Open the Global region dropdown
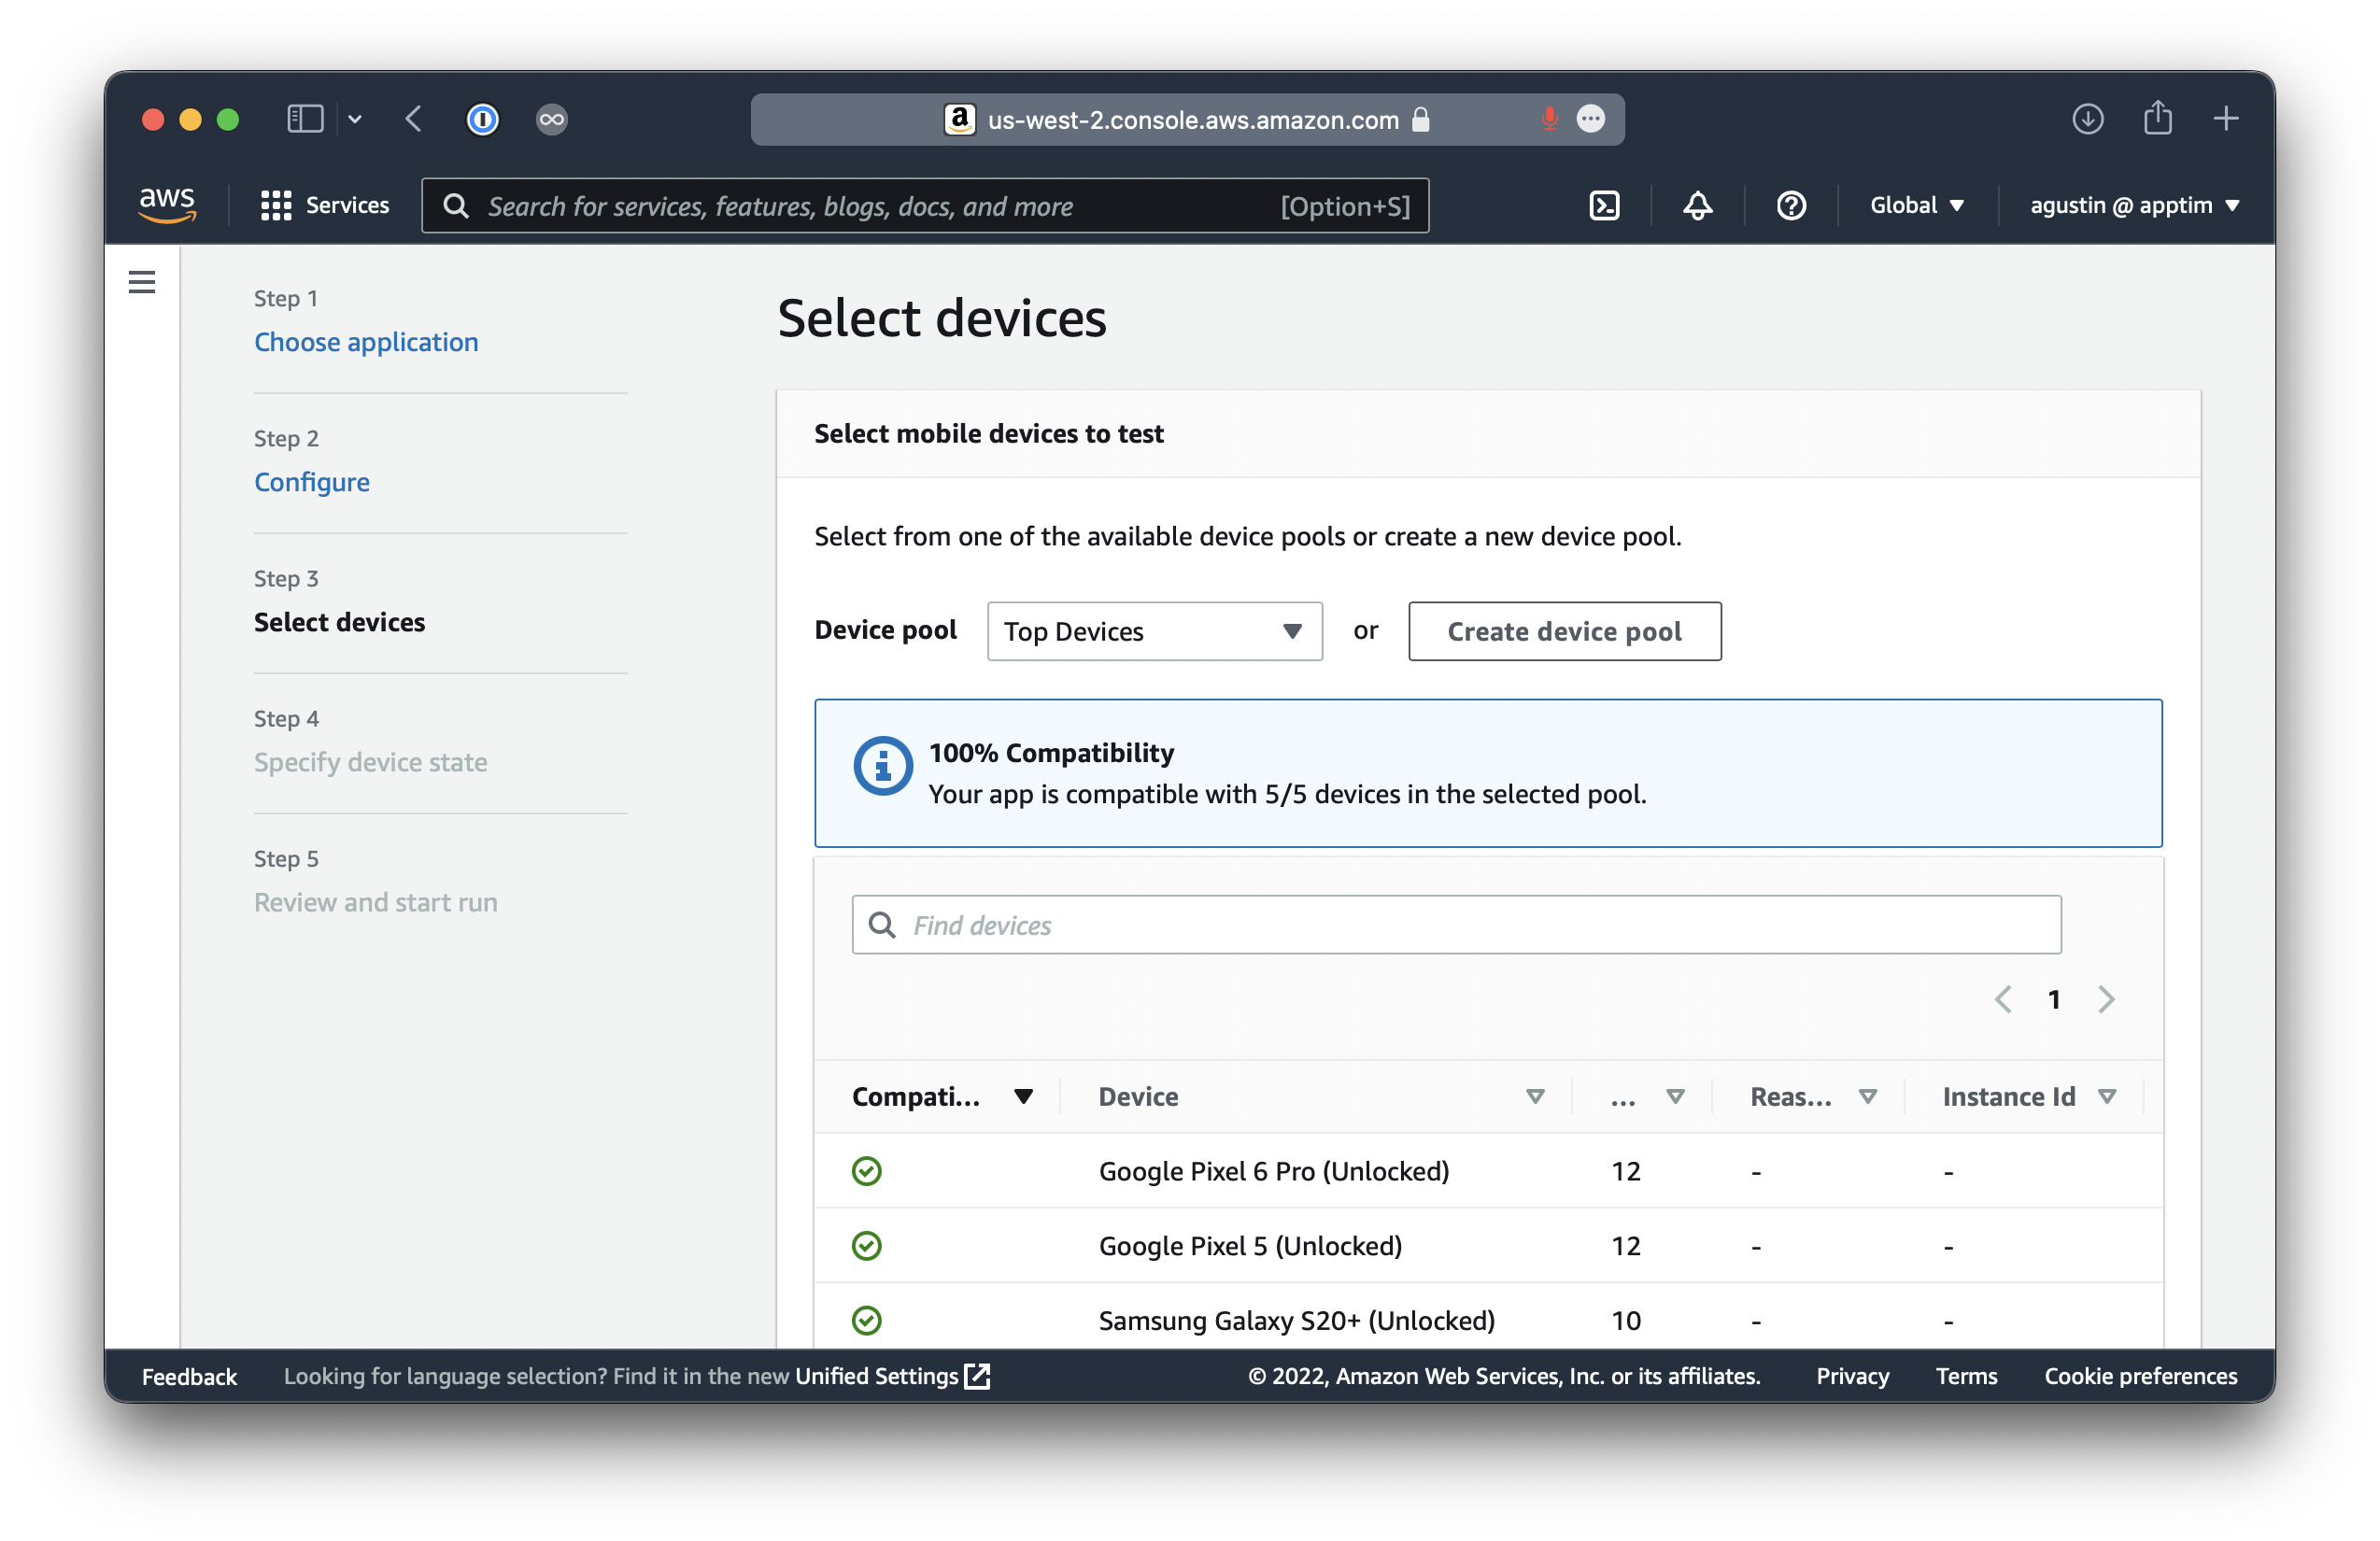 tap(1916, 206)
